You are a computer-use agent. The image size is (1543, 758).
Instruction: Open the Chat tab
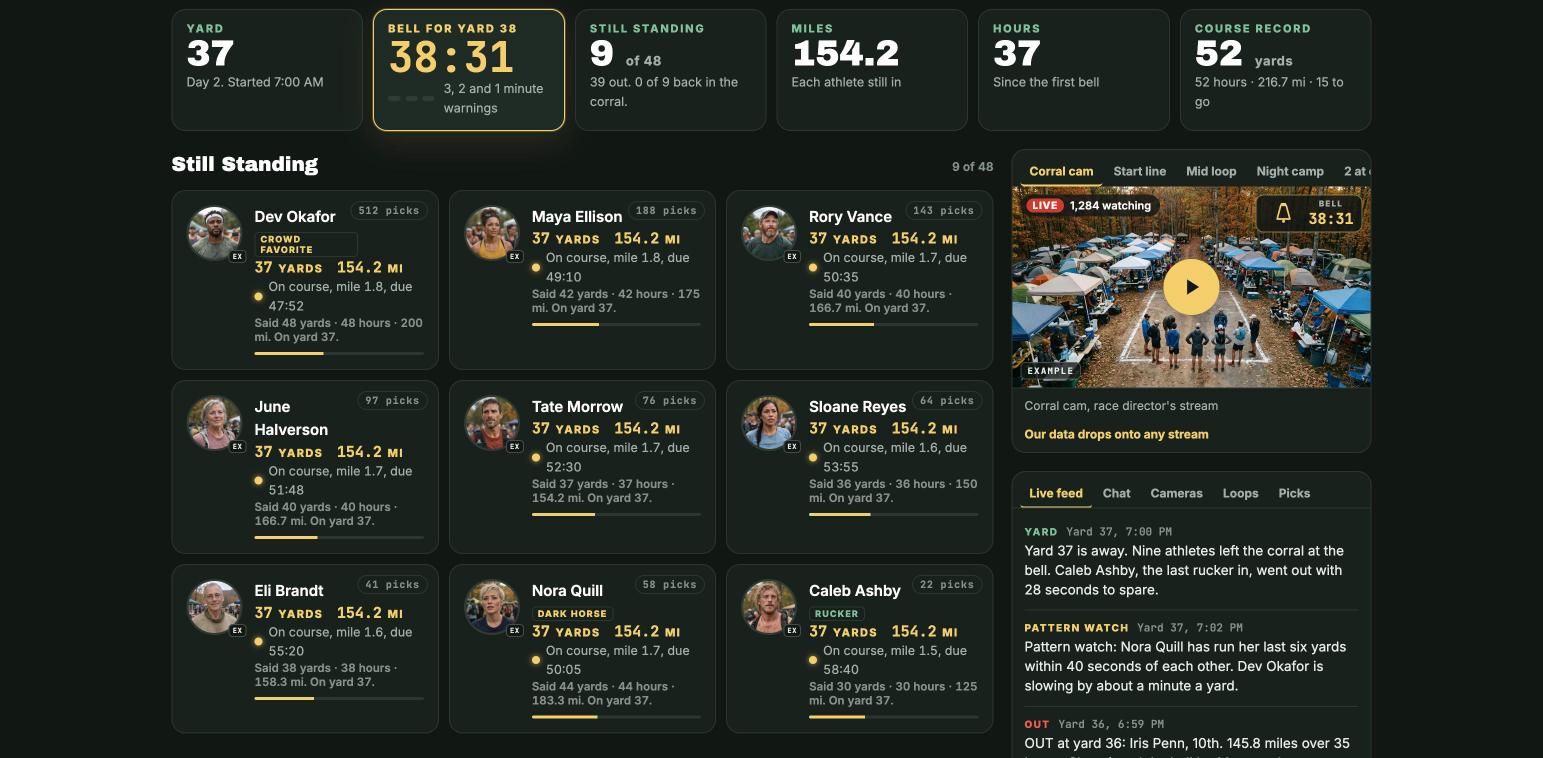[1117, 493]
